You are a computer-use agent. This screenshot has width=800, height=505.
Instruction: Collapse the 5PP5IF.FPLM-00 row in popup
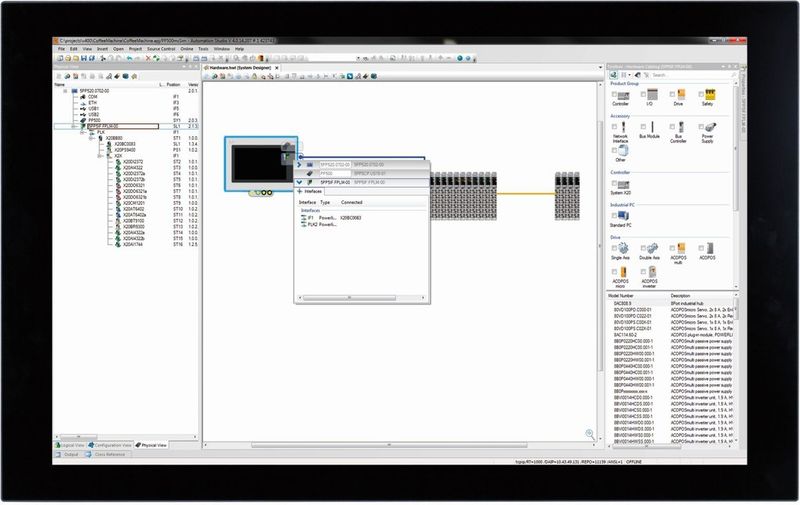pos(299,182)
